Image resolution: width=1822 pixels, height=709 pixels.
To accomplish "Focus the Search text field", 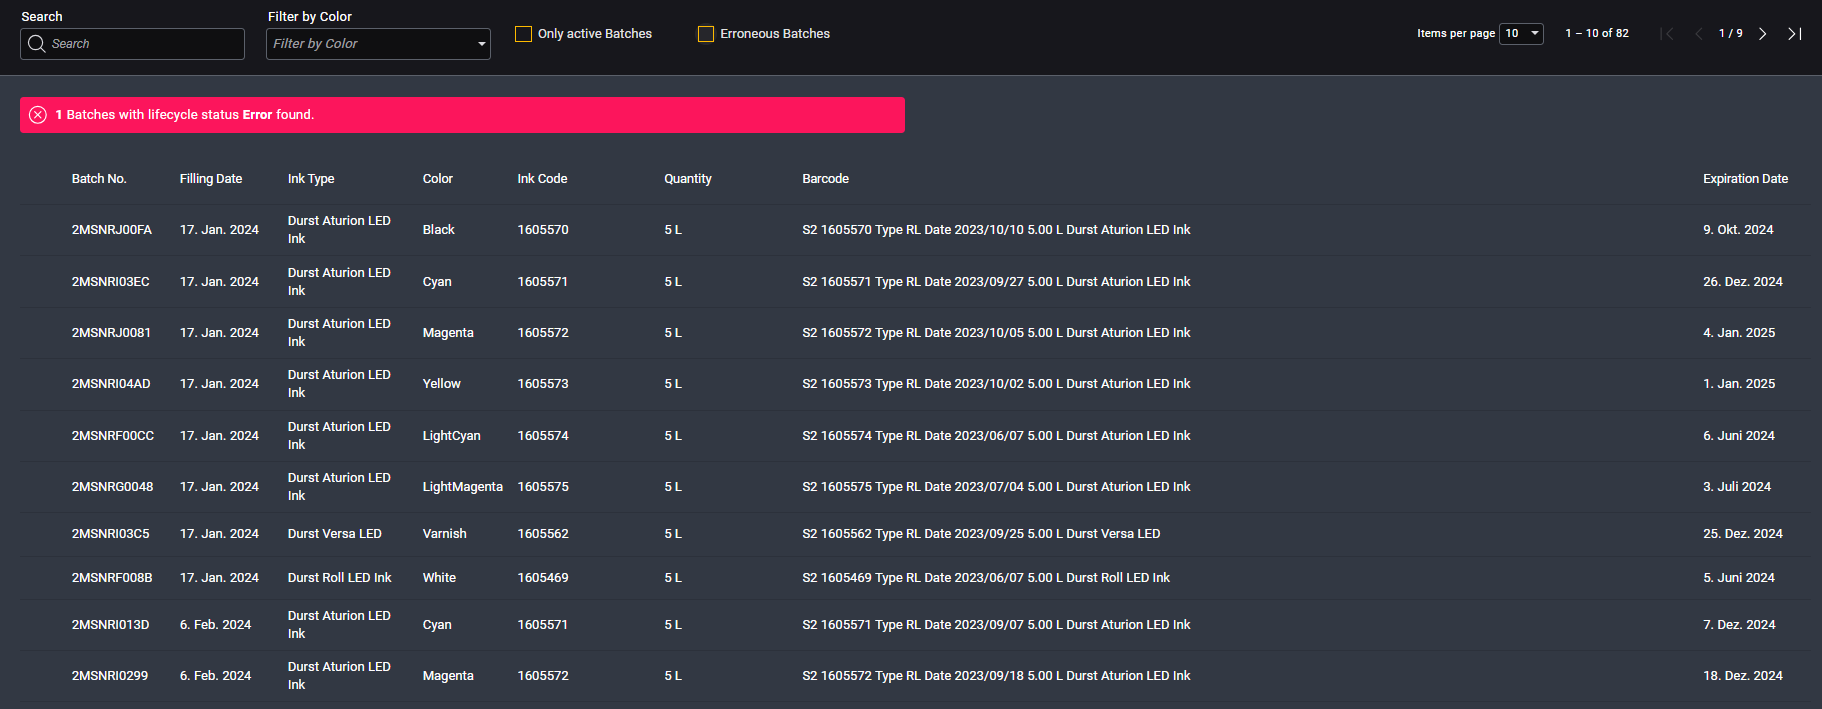I will tap(145, 44).
